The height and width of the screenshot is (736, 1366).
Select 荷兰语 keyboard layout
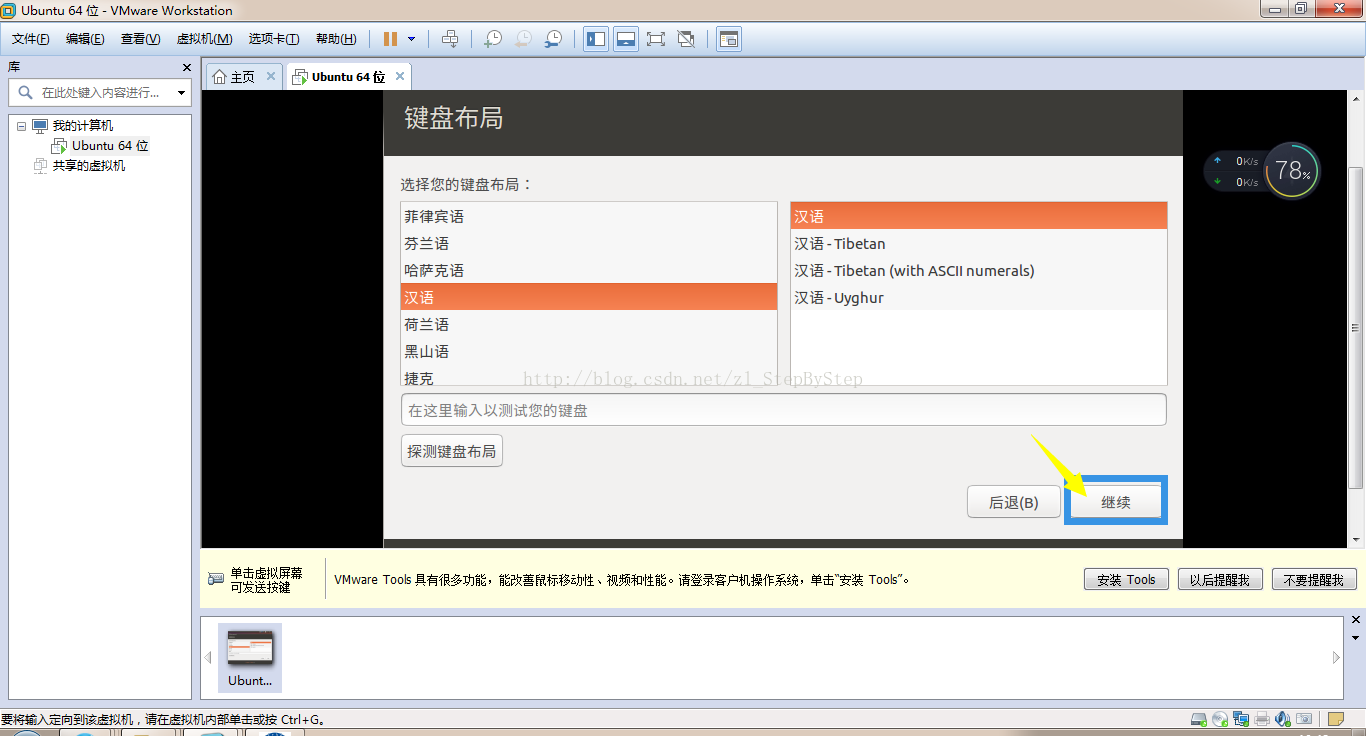[588, 324]
